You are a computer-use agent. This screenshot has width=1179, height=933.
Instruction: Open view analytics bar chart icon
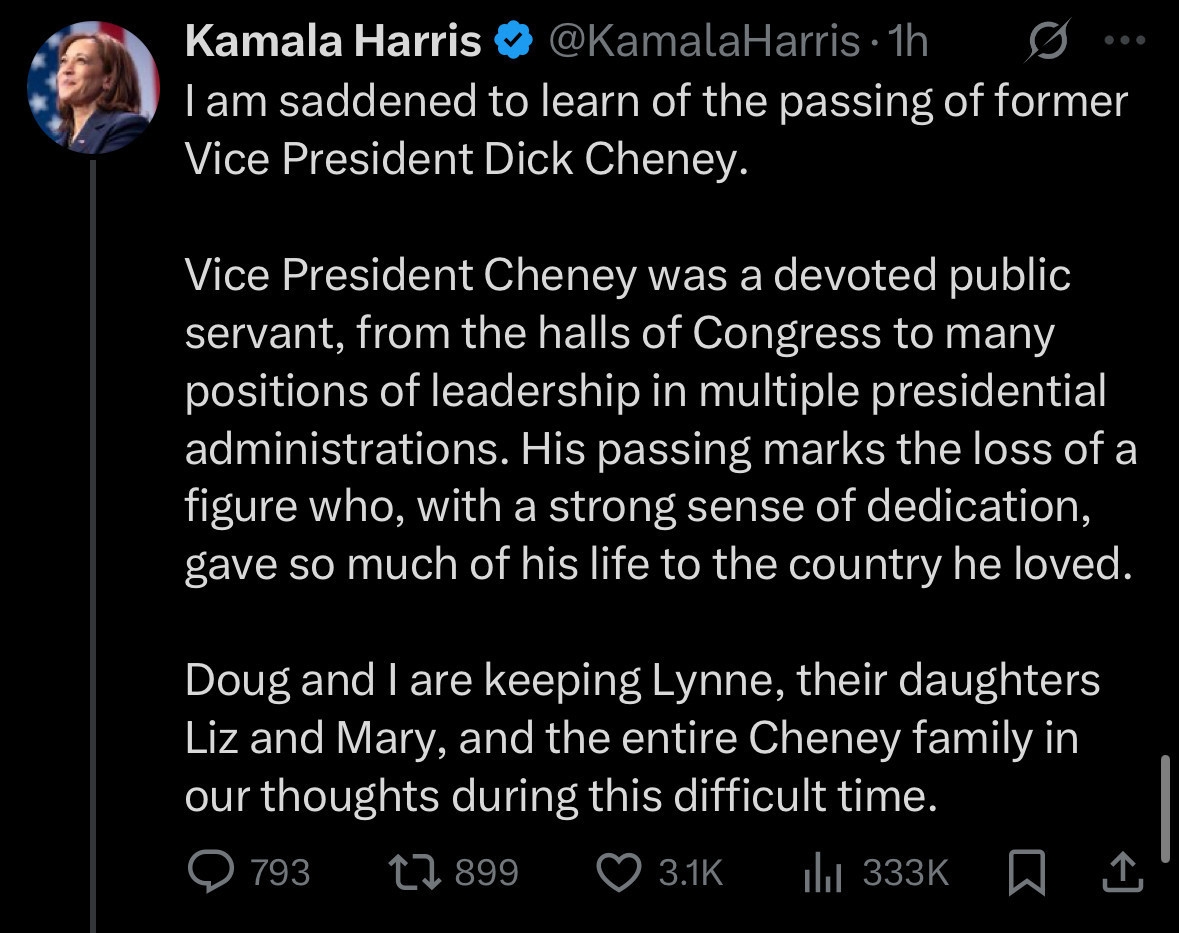click(x=823, y=873)
